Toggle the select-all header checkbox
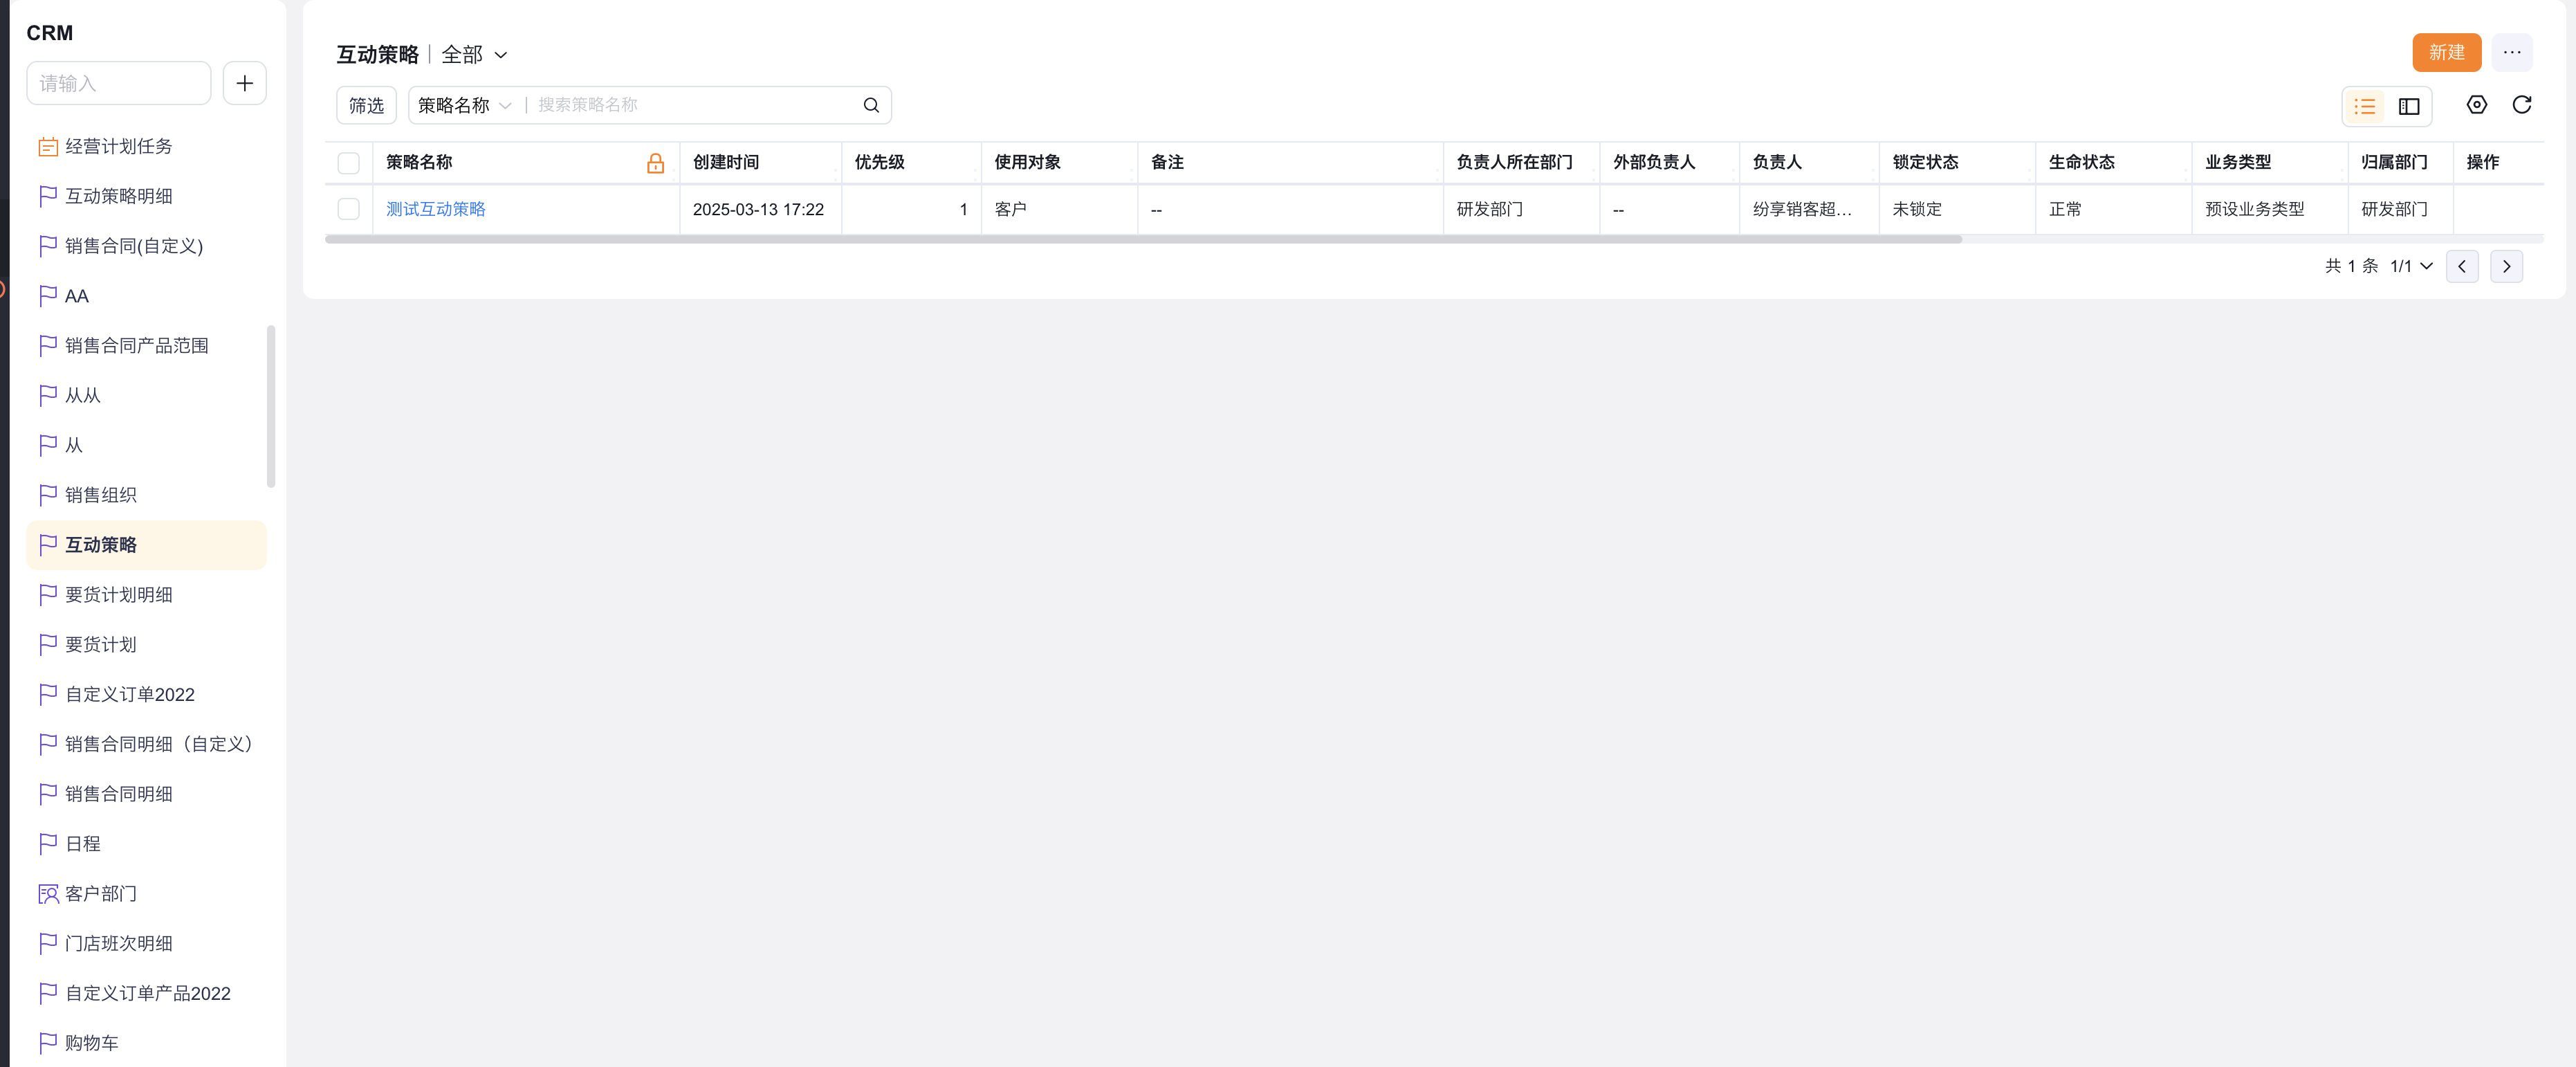2576x1067 pixels. coord(348,163)
